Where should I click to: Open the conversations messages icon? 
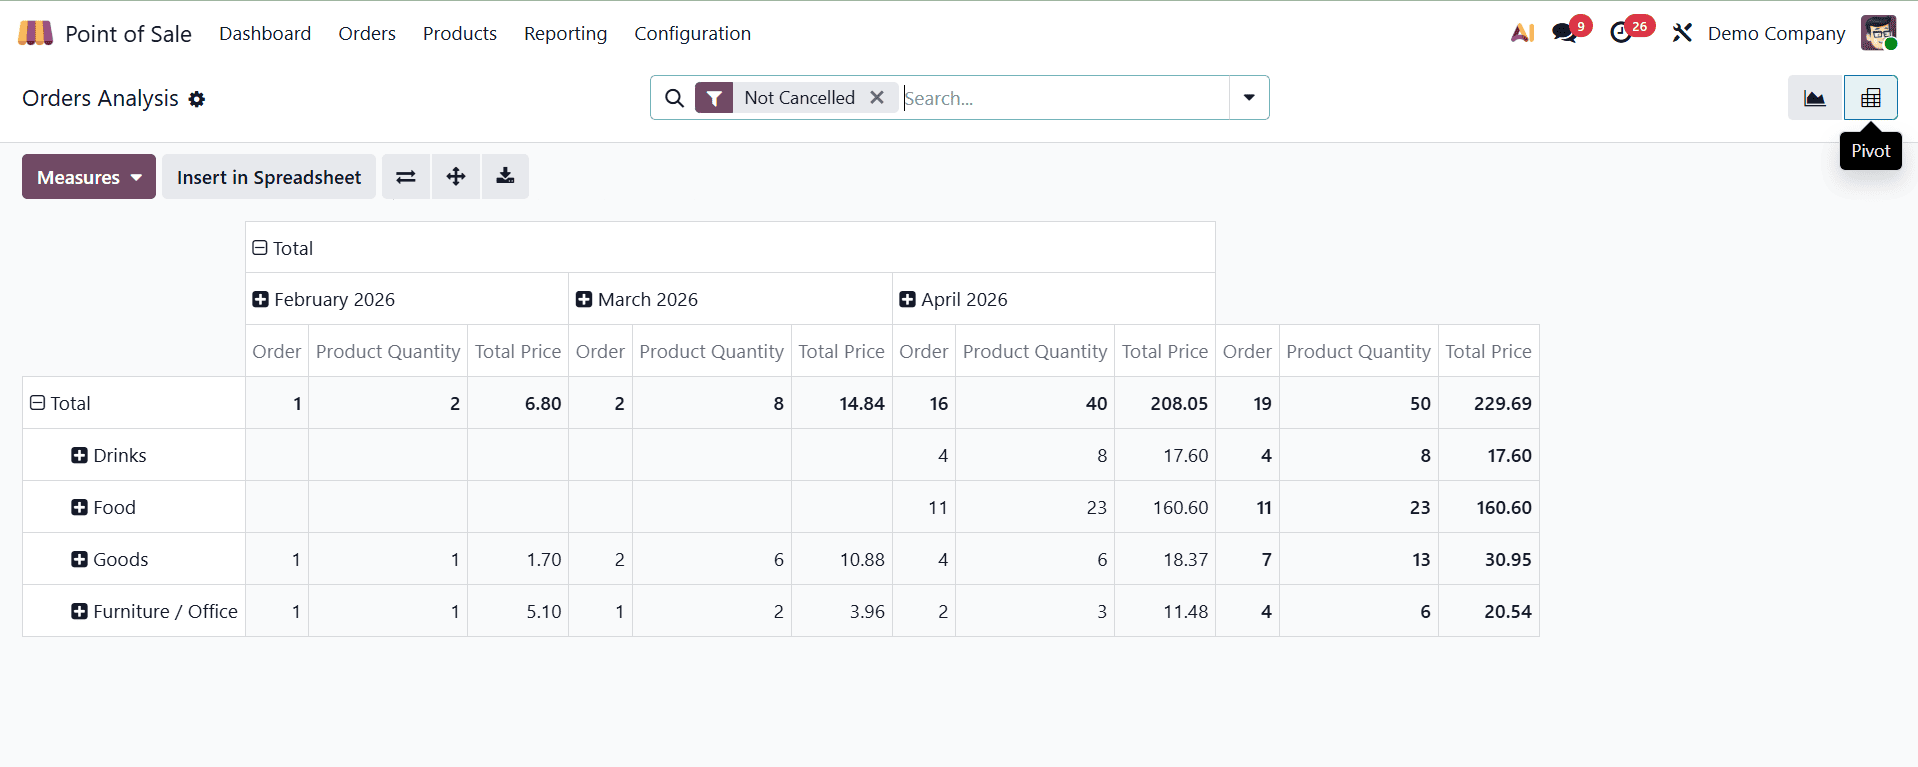(x=1564, y=33)
